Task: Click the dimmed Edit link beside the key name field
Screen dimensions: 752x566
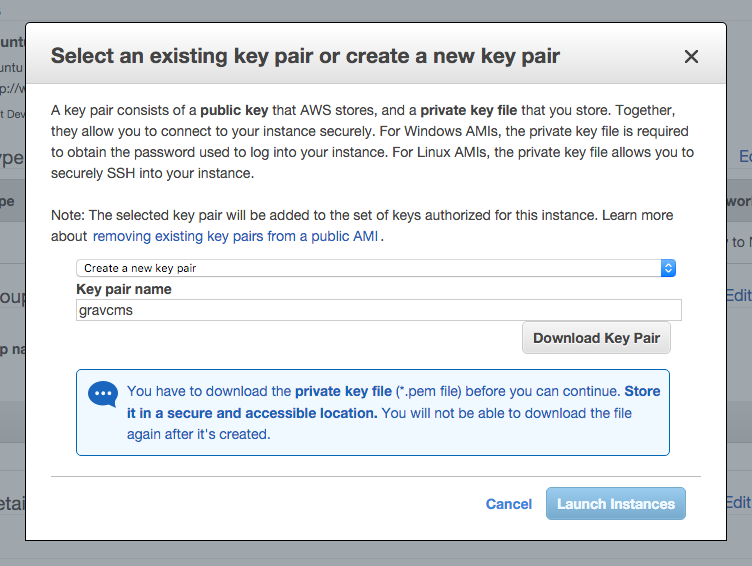Action: point(738,295)
